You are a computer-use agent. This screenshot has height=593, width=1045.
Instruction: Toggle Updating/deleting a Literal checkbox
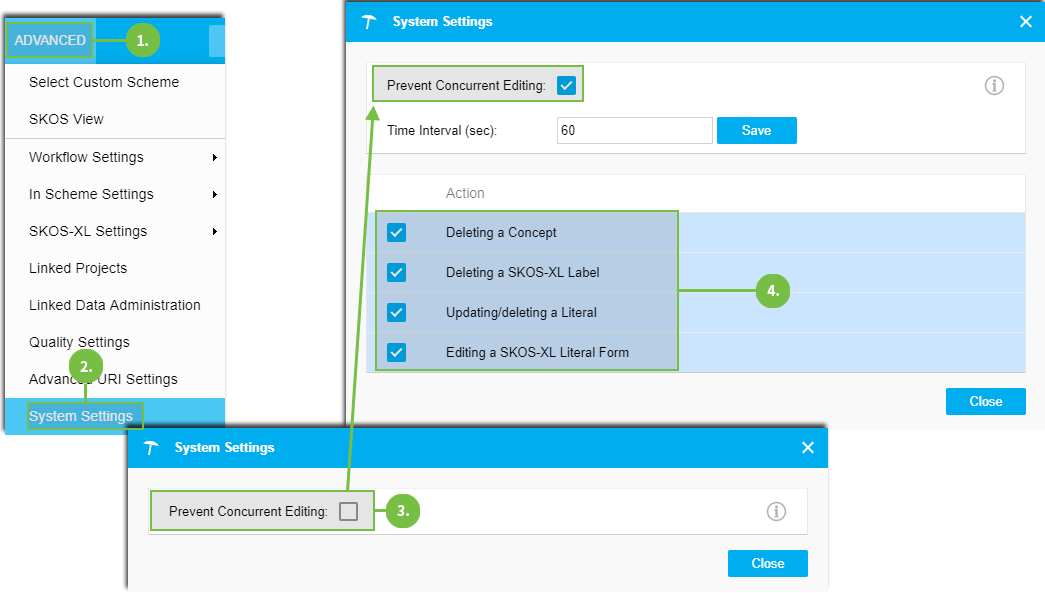click(396, 312)
